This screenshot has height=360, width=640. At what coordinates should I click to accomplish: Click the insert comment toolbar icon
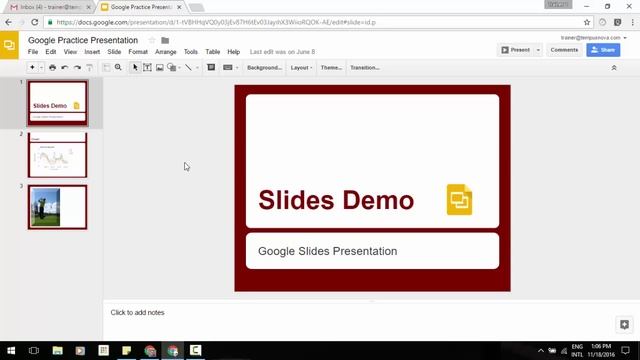(211, 67)
